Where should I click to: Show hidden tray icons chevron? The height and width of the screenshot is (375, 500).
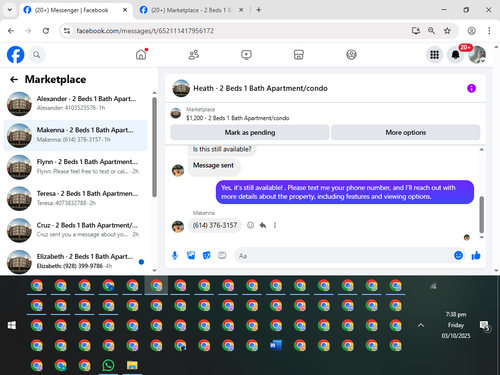coord(421,325)
